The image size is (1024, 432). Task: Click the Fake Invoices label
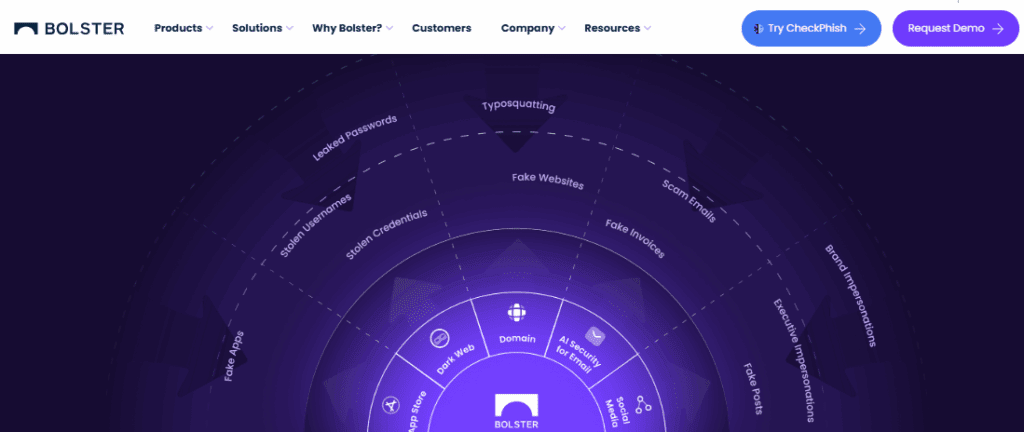635,238
